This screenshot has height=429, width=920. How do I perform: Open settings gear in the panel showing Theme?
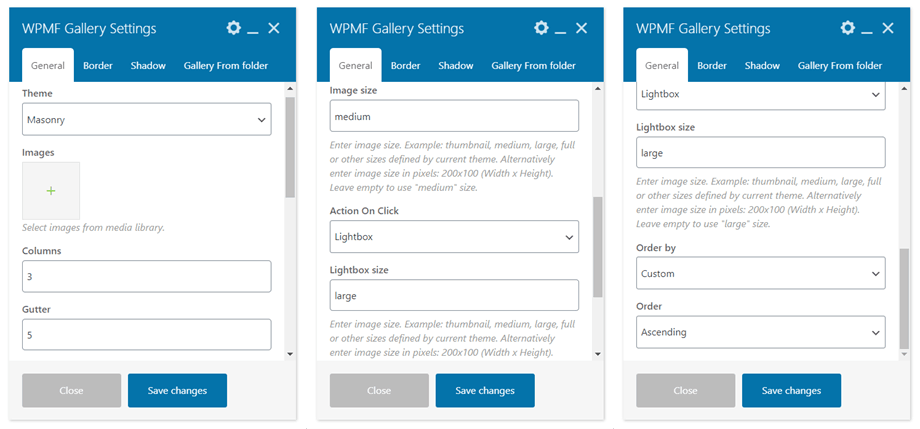[234, 28]
